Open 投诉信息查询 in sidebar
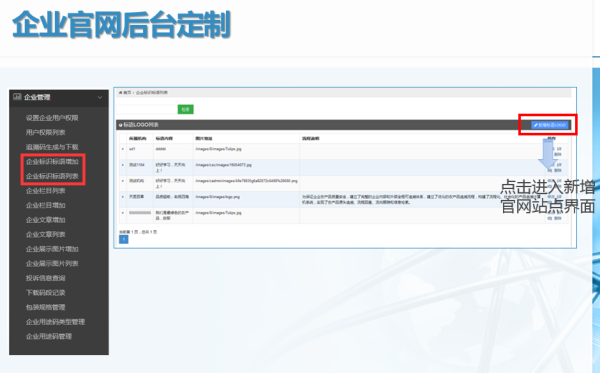This screenshot has height=373, width=600. pyautogui.click(x=46, y=278)
